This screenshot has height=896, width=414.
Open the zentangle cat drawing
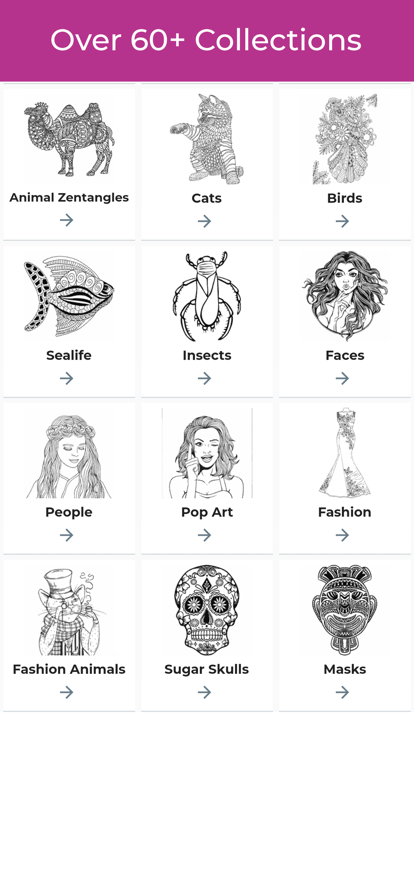207,139
